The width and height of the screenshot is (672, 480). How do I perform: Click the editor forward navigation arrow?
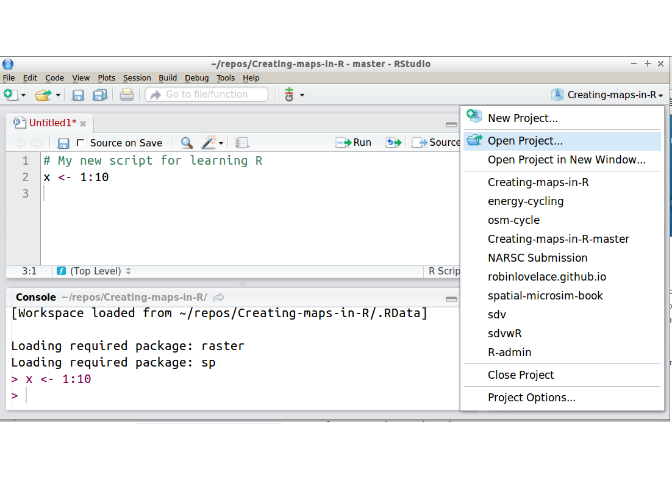pos(37,143)
